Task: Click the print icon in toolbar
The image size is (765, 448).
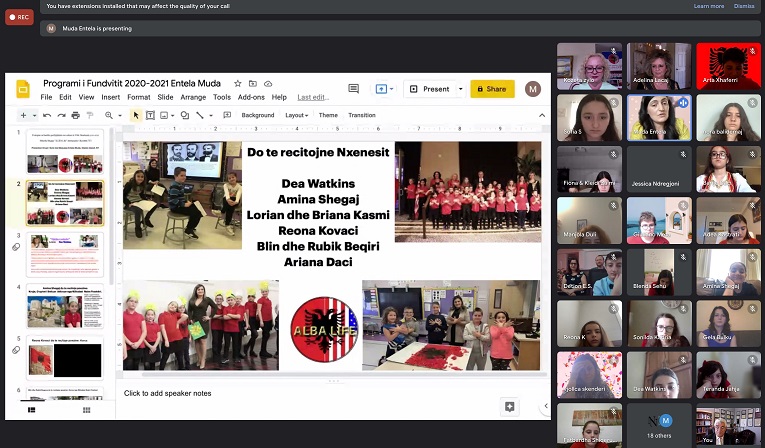Action: coord(75,115)
